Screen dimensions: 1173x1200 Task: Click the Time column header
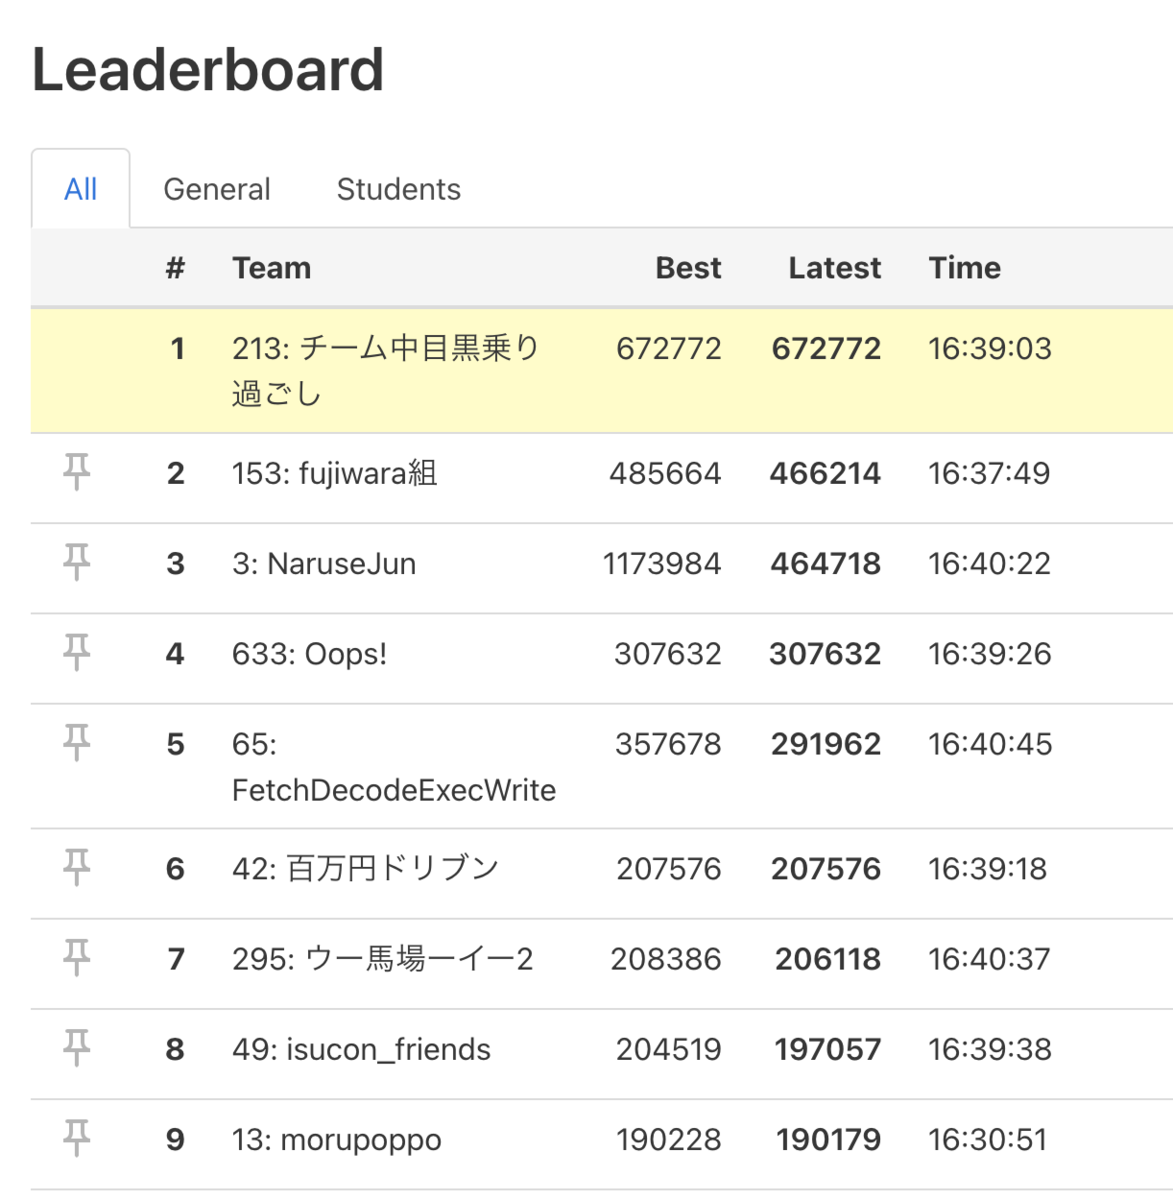pyautogui.click(x=964, y=268)
